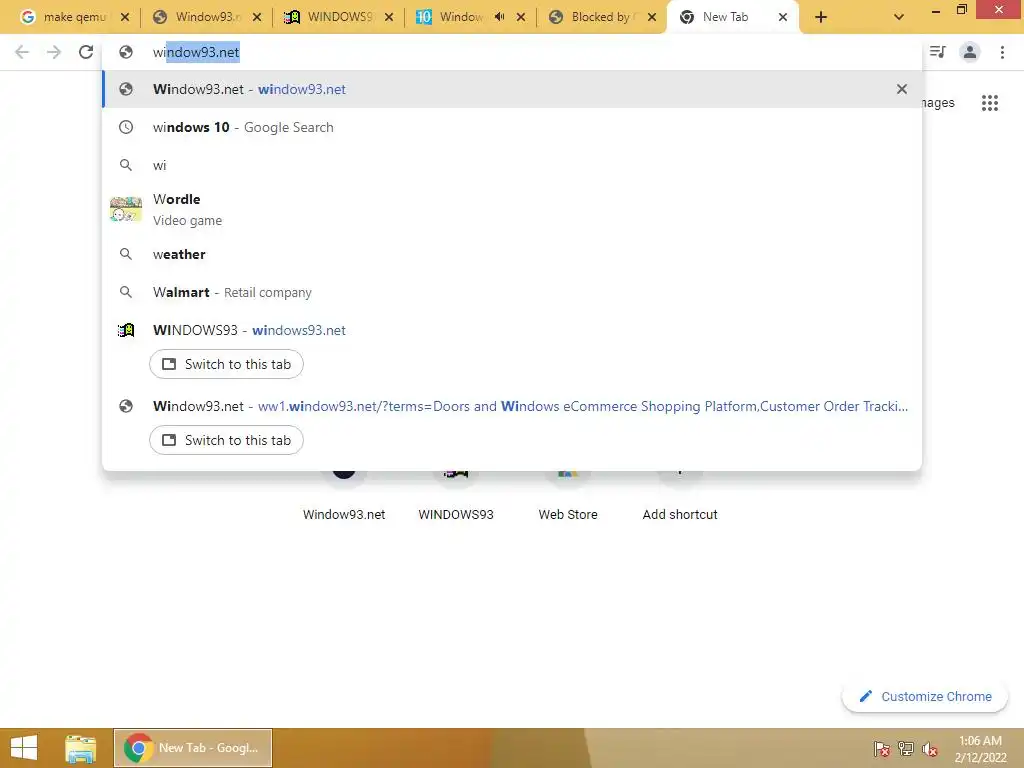Choose the Window93.net - window93.net suggestion
Image resolution: width=1024 pixels, height=768 pixels.
point(512,89)
